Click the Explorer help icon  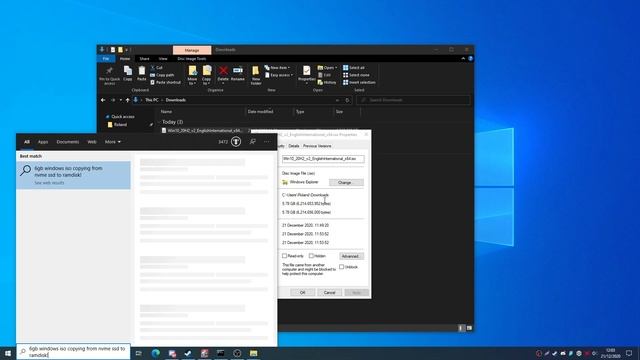(470, 59)
